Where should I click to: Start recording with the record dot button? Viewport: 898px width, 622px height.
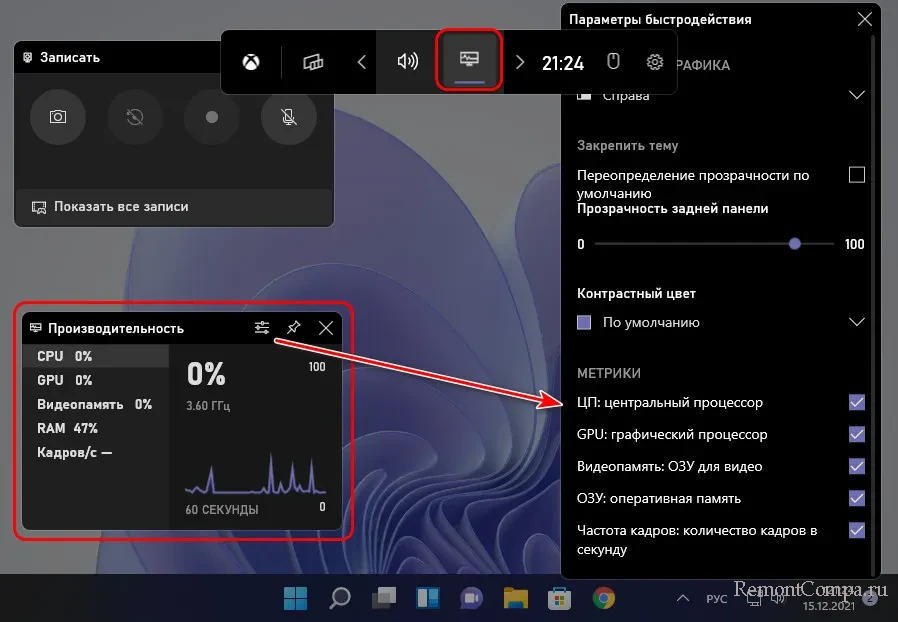click(212, 117)
